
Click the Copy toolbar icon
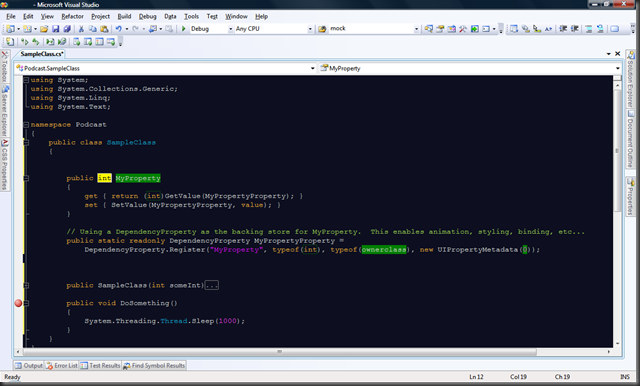click(x=93, y=29)
